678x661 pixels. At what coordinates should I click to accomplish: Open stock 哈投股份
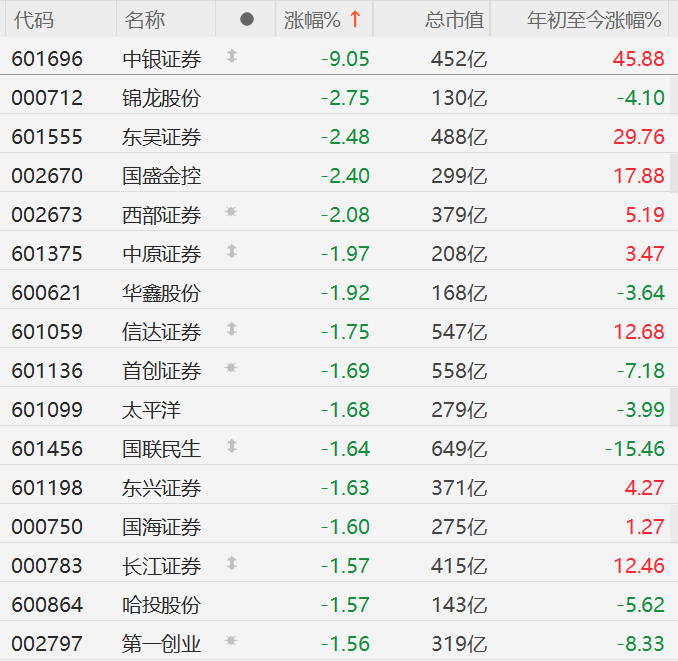pos(162,605)
